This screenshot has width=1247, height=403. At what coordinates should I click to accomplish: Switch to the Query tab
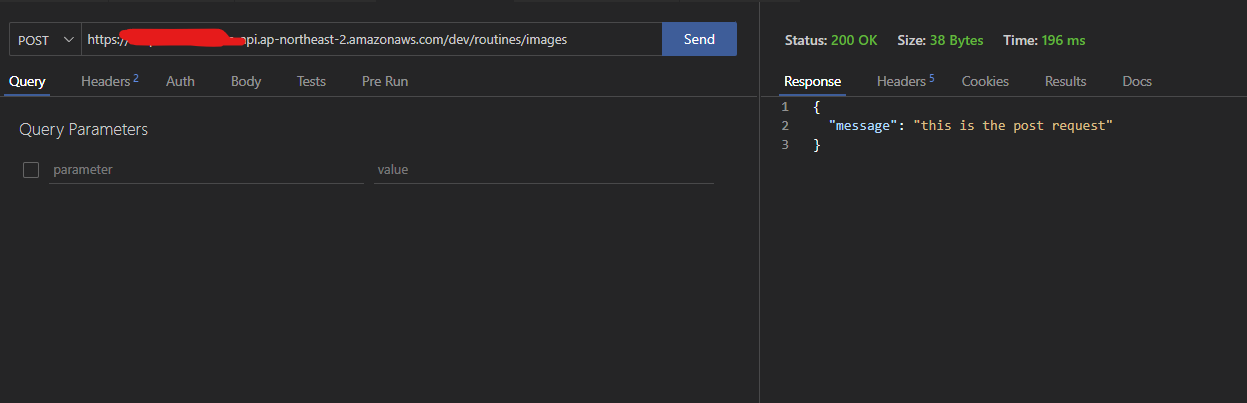coord(27,81)
